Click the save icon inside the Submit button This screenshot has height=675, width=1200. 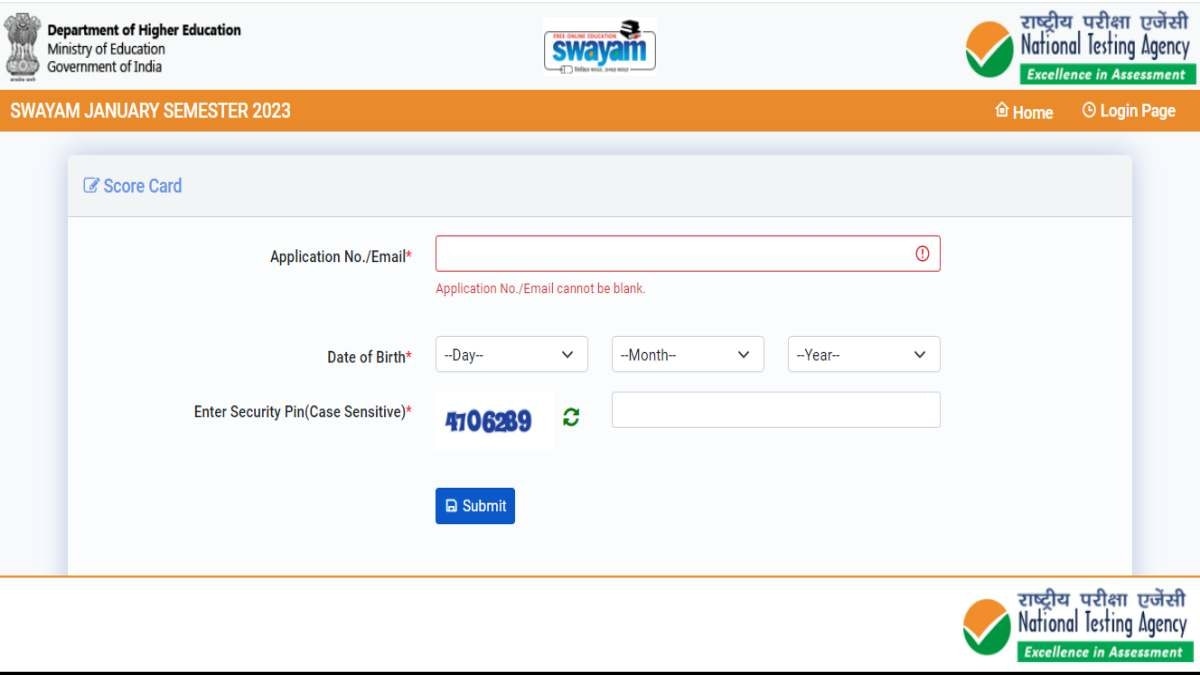(452, 506)
